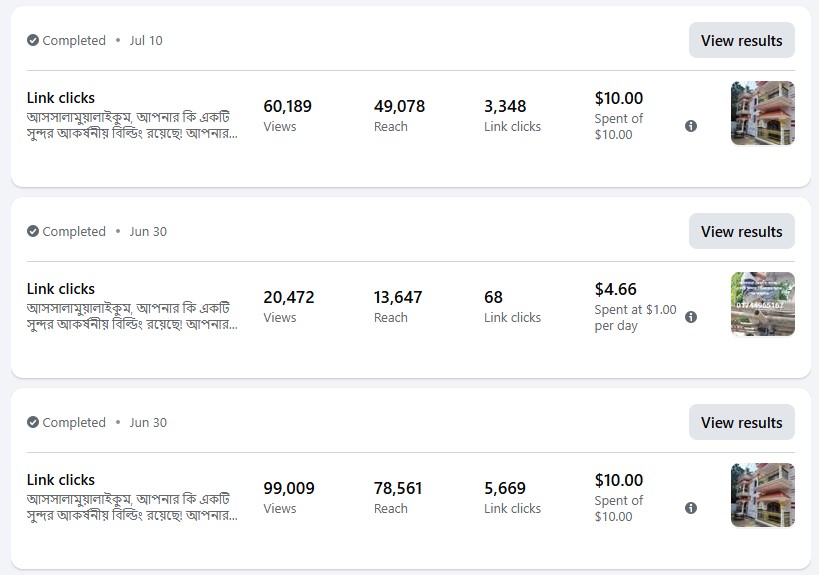Click Bengali ad description on Jul 10 ad
819x575 pixels.
(x=132, y=125)
